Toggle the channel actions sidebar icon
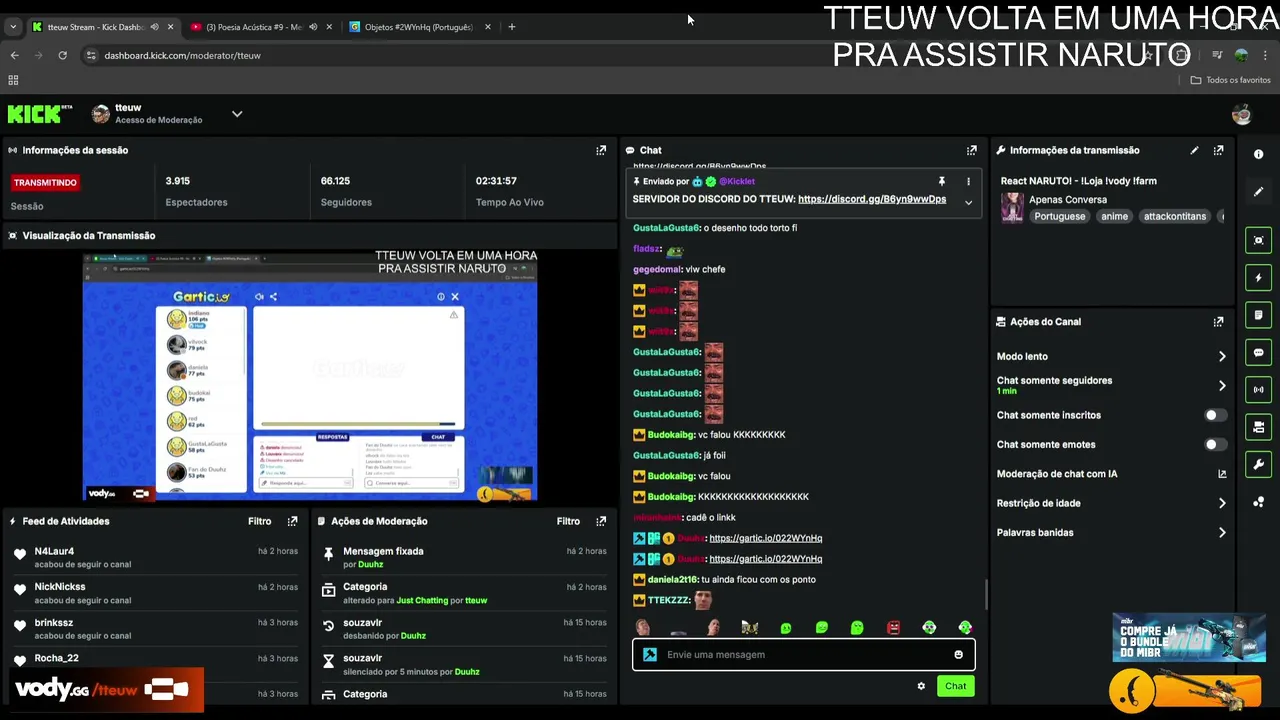 tap(1258, 427)
